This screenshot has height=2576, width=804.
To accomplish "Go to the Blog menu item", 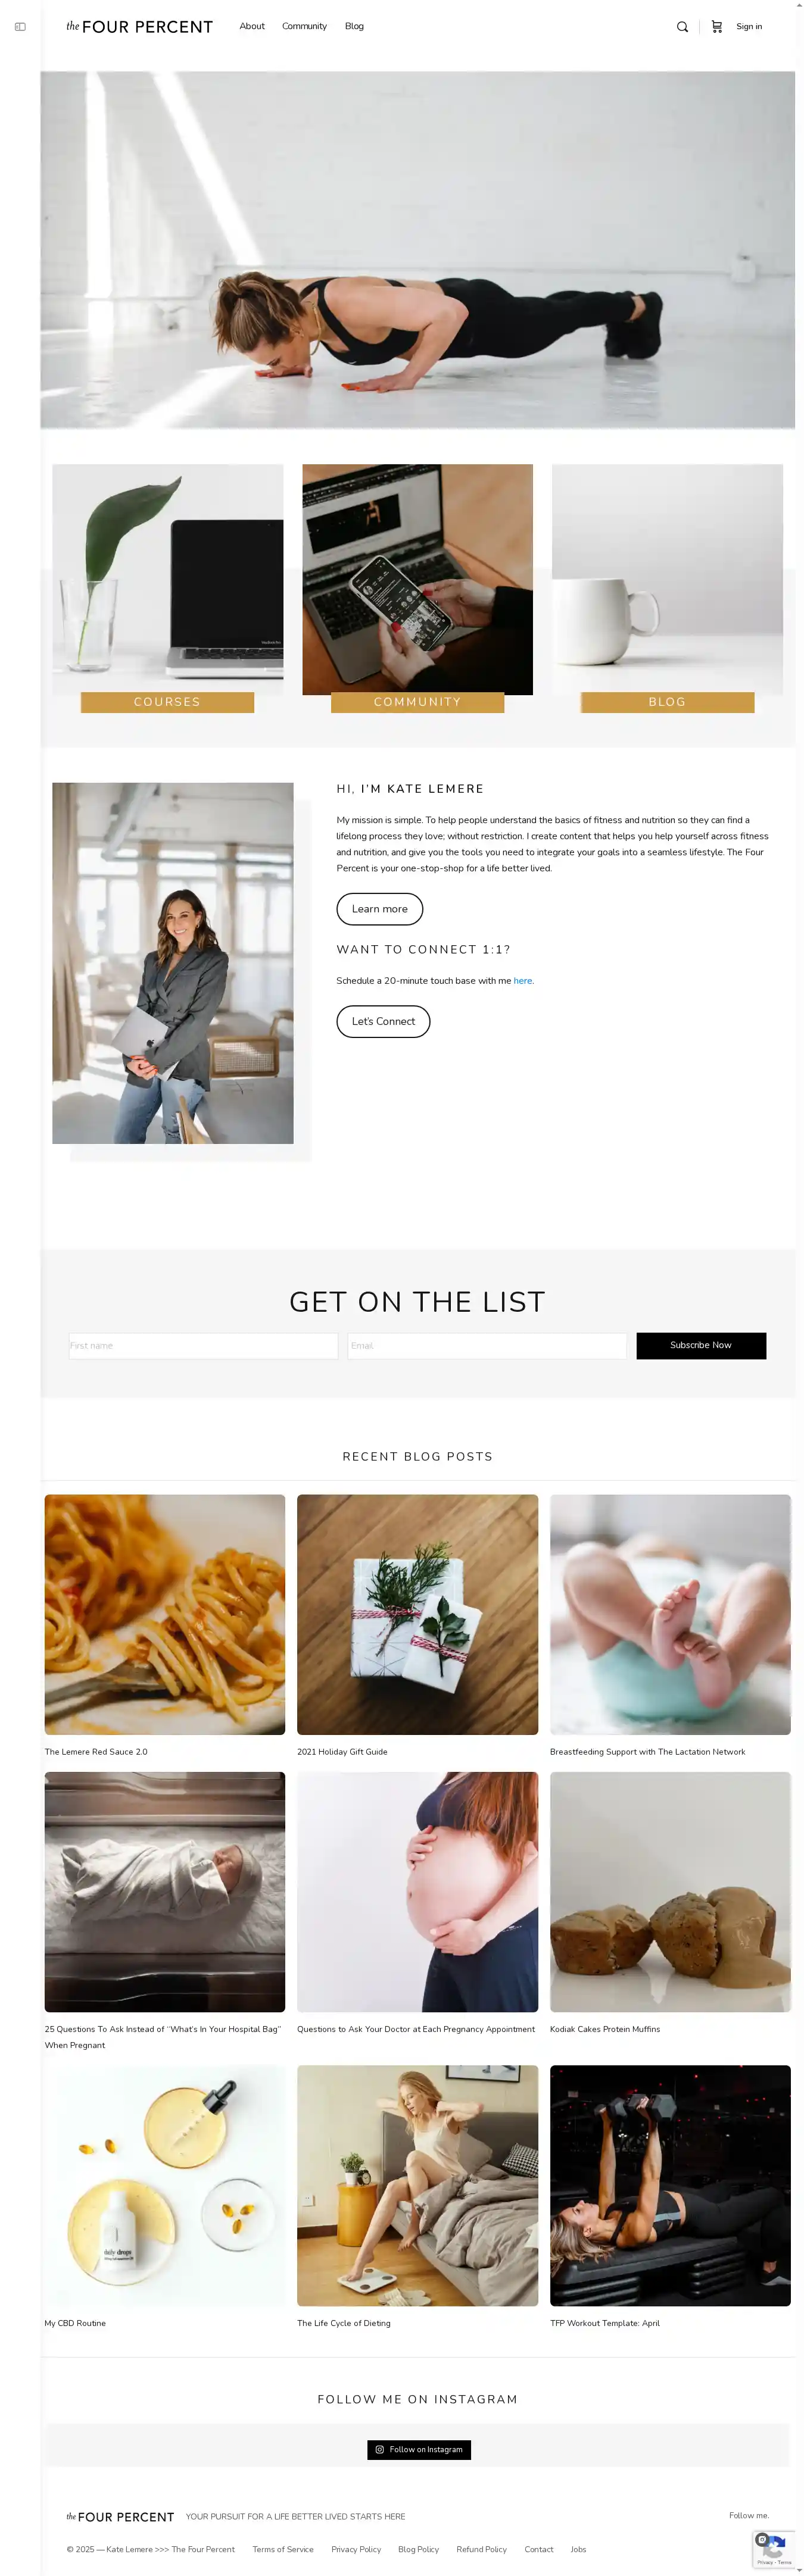I will click(x=354, y=26).
